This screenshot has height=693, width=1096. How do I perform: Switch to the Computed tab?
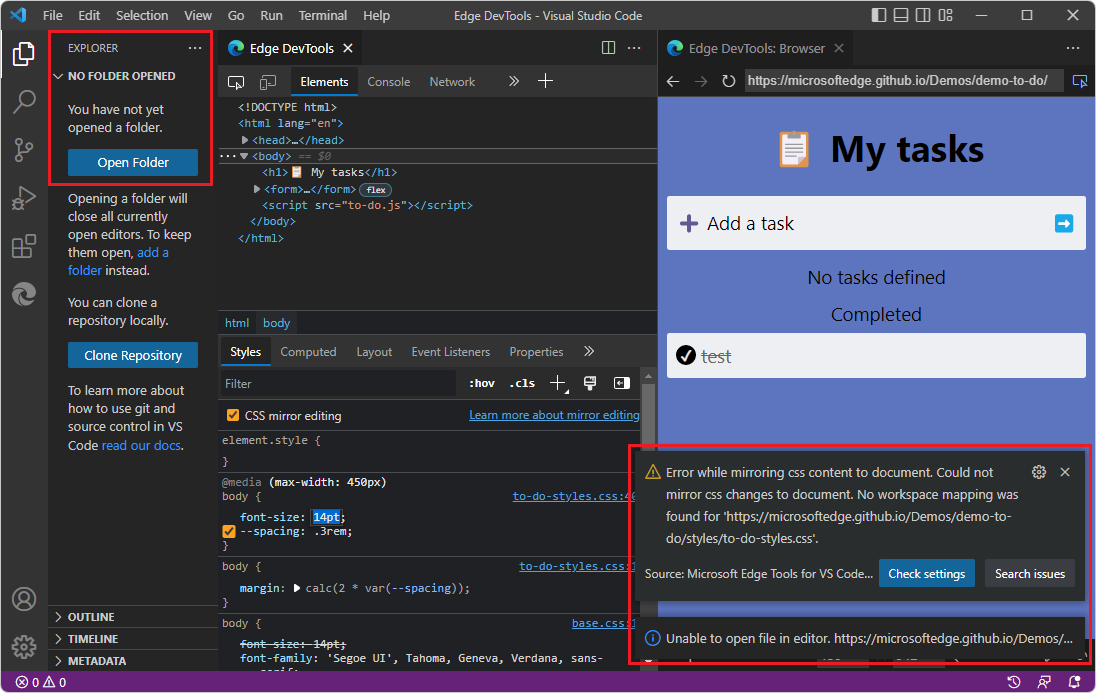[x=308, y=352]
